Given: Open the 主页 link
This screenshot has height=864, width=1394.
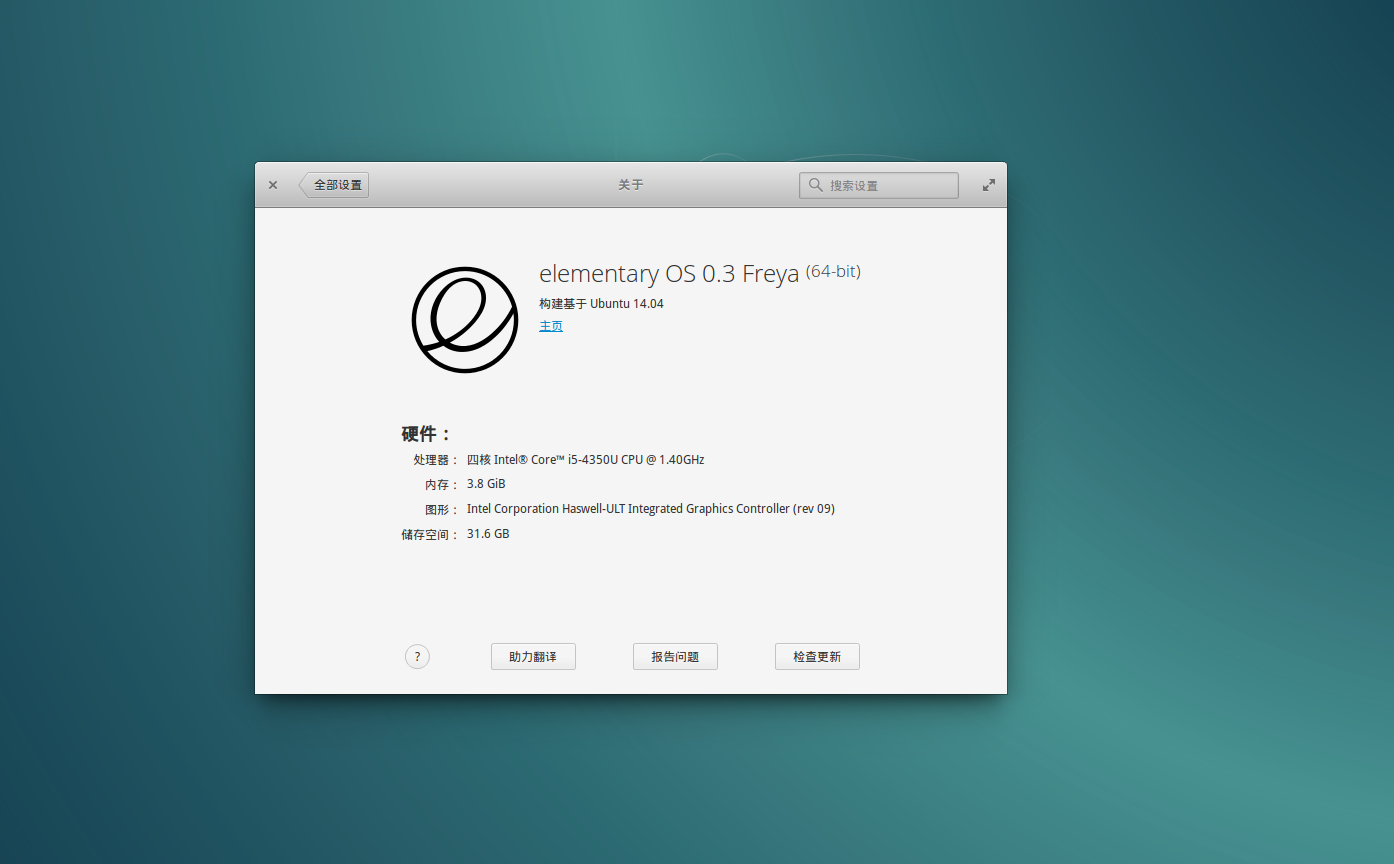Looking at the screenshot, I should click(551, 326).
